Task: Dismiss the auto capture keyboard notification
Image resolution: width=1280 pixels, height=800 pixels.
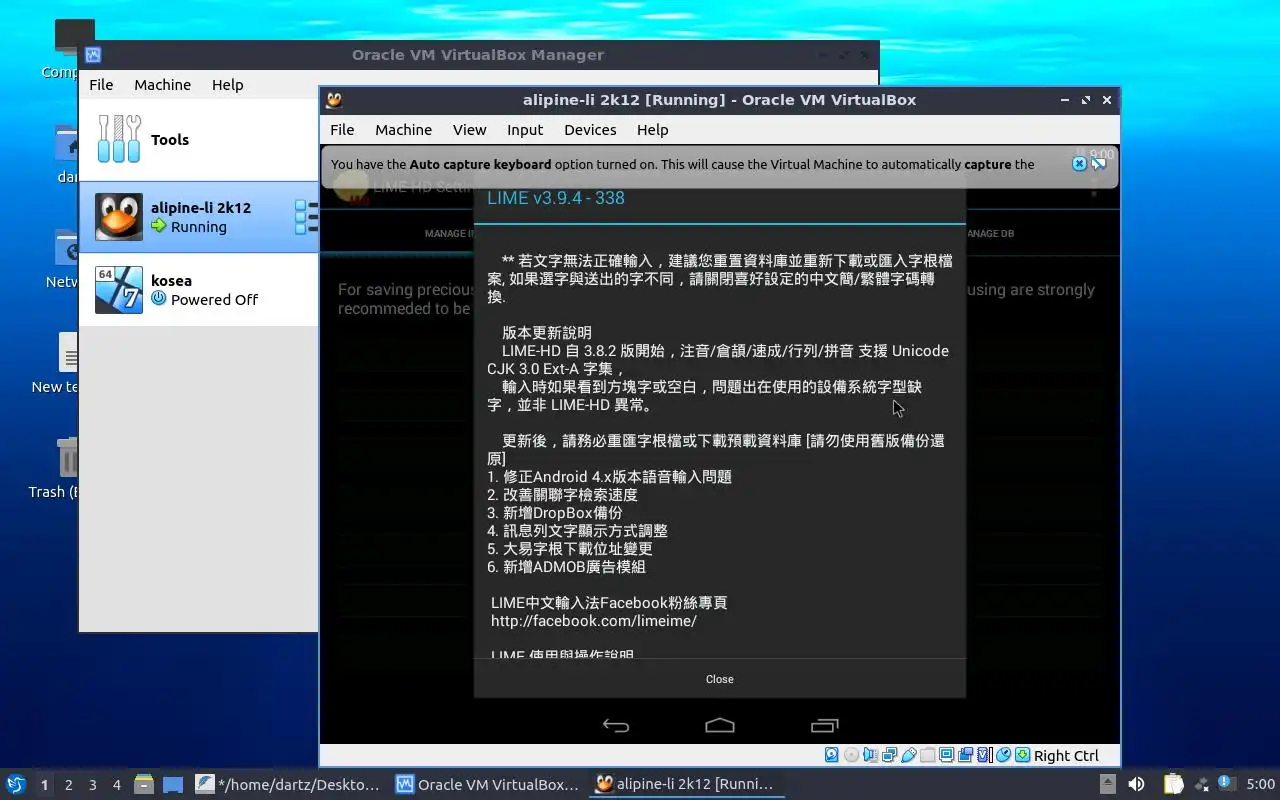Action: click(x=1079, y=164)
